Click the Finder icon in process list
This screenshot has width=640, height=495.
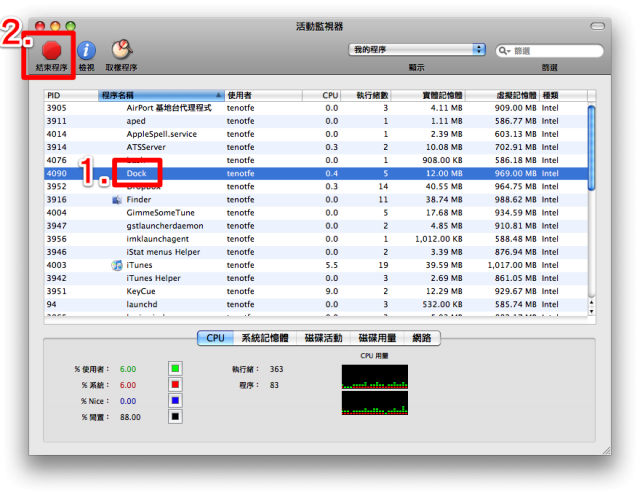point(117,200)
